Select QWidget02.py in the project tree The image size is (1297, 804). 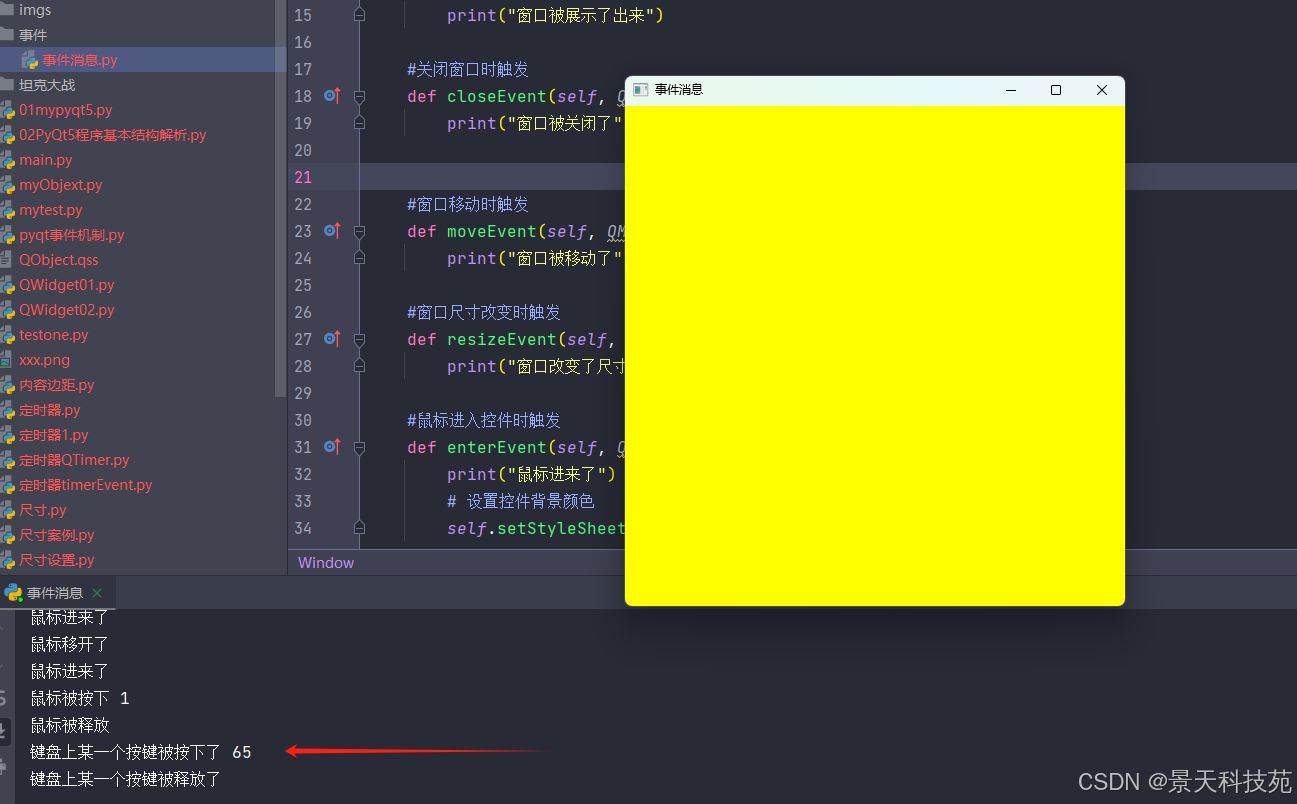pos(66,310)
